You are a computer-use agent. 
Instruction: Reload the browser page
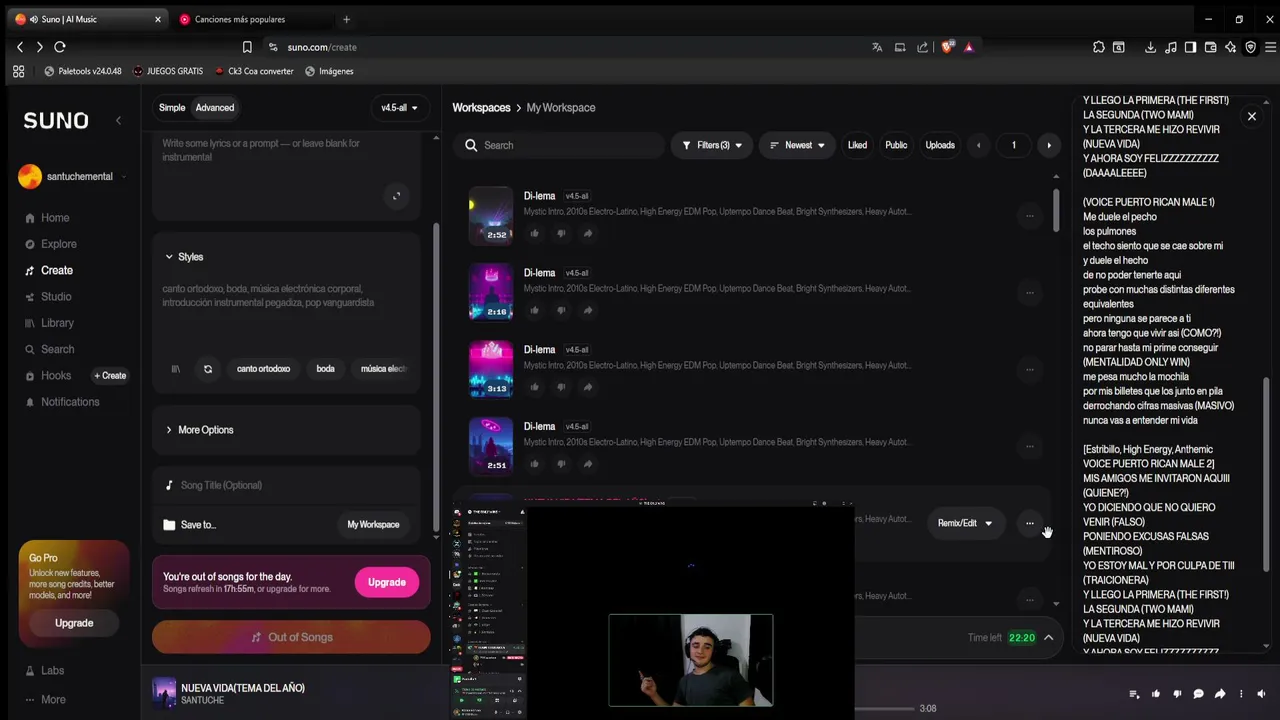tap(60, 47)
